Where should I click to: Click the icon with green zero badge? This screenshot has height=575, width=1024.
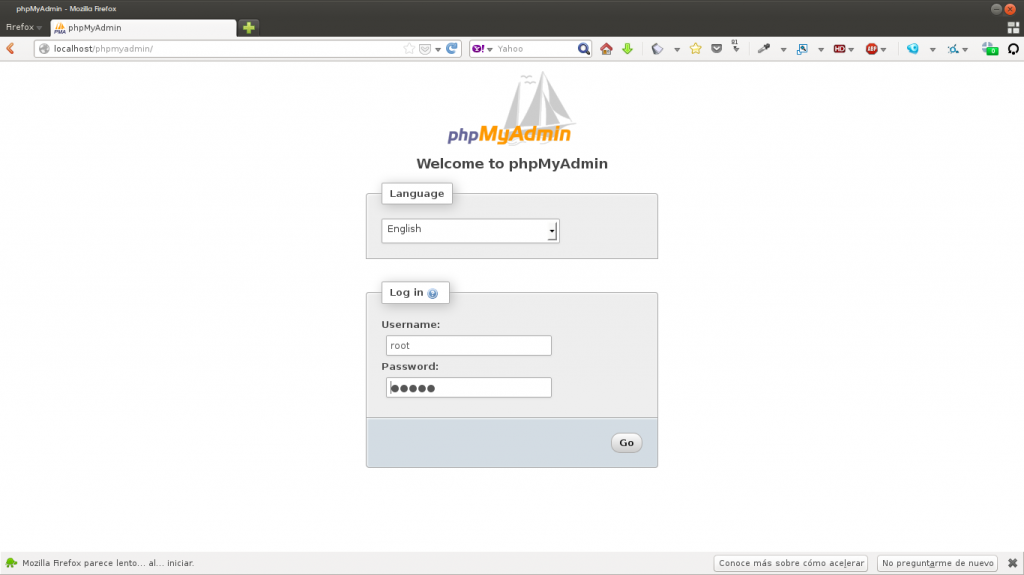[x=990, y=49]
